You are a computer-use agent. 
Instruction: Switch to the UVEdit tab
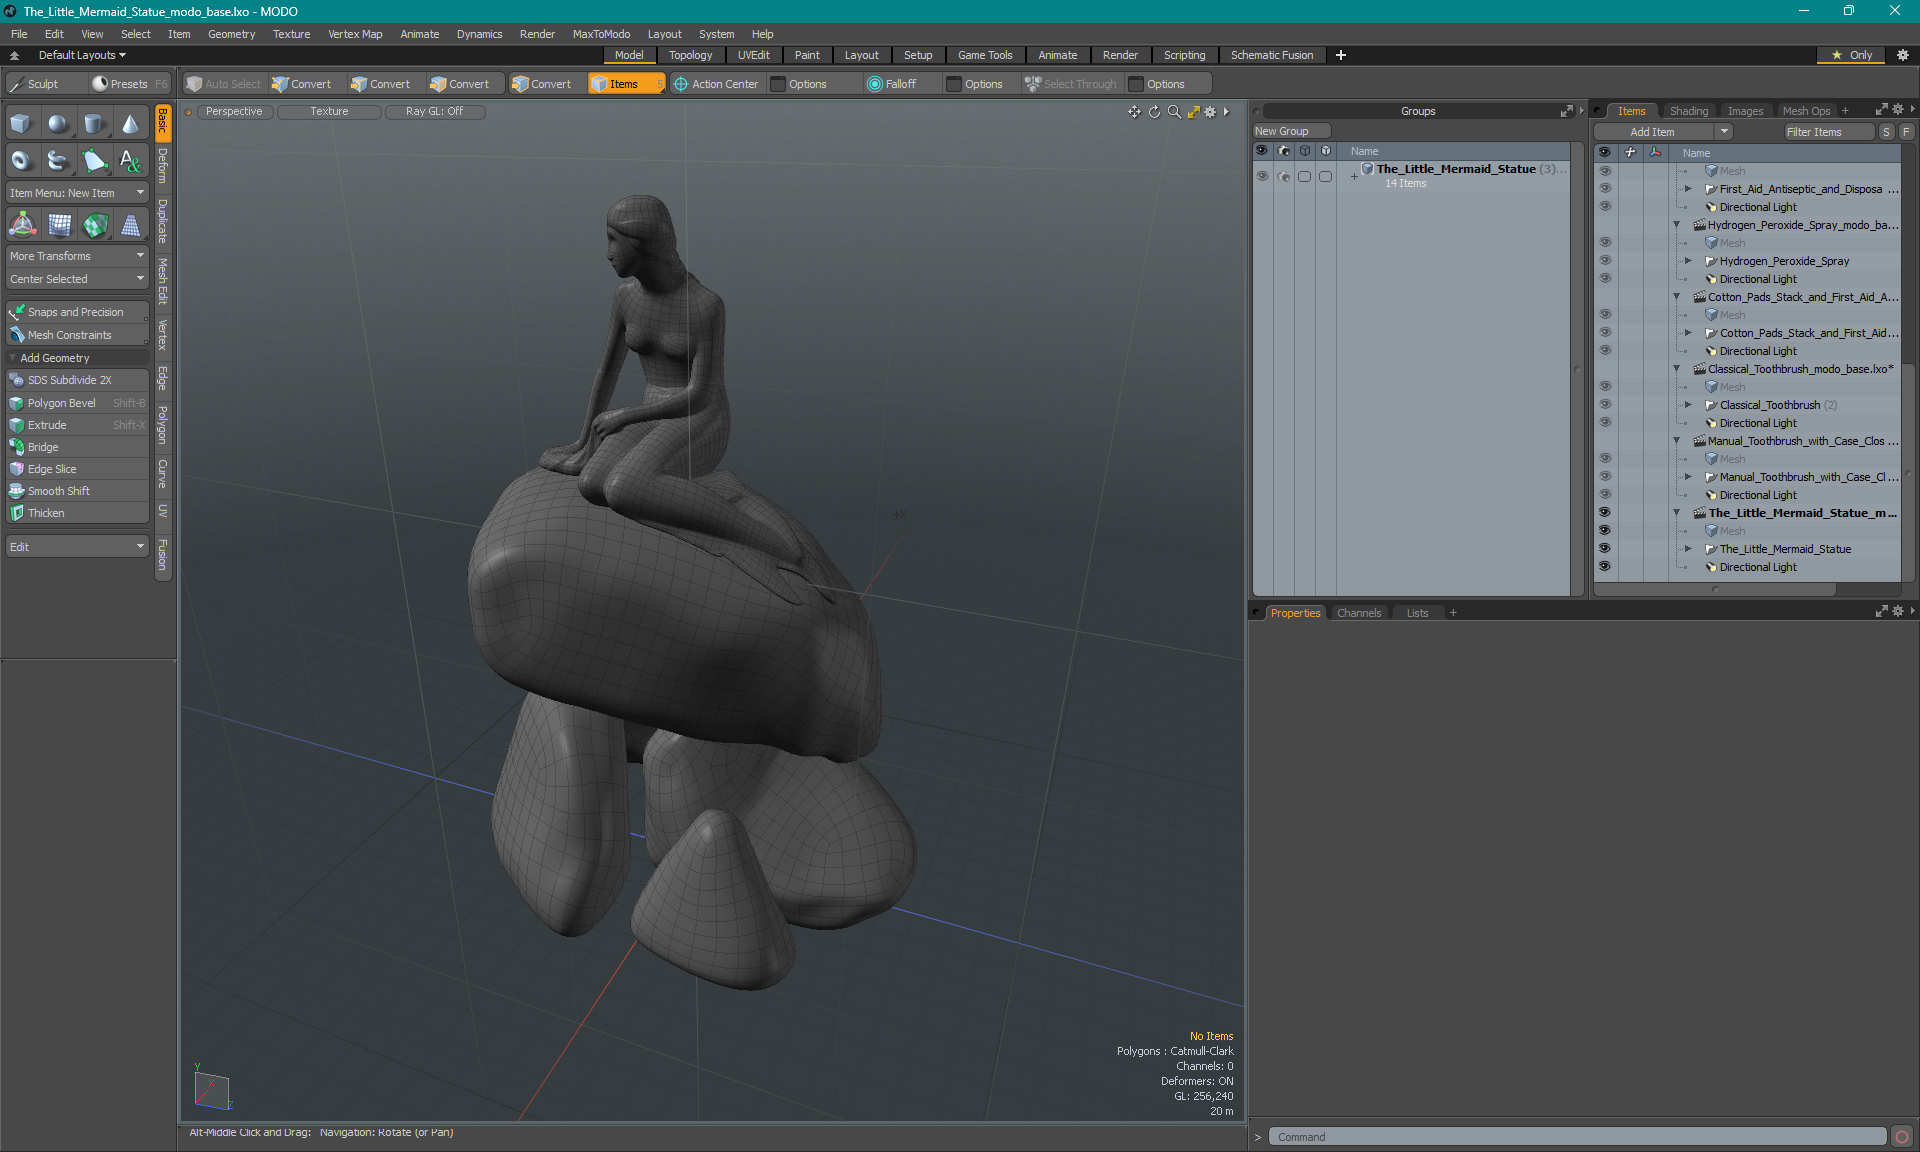(753, 55)
